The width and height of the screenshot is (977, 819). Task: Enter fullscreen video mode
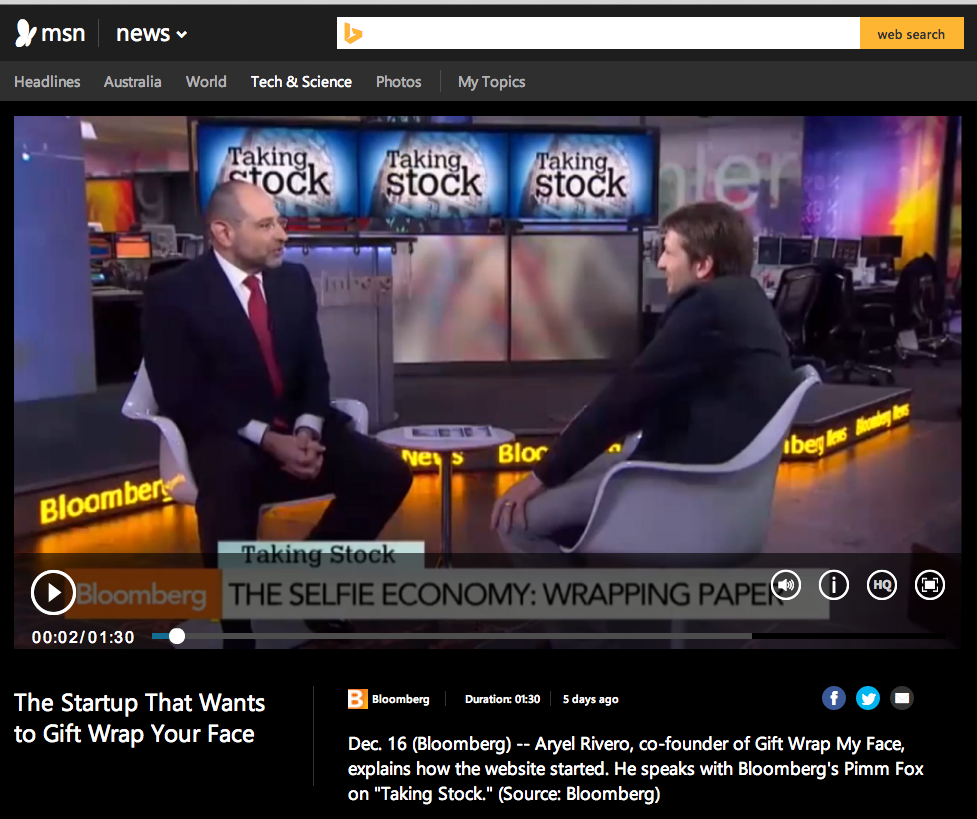point(929,585)
